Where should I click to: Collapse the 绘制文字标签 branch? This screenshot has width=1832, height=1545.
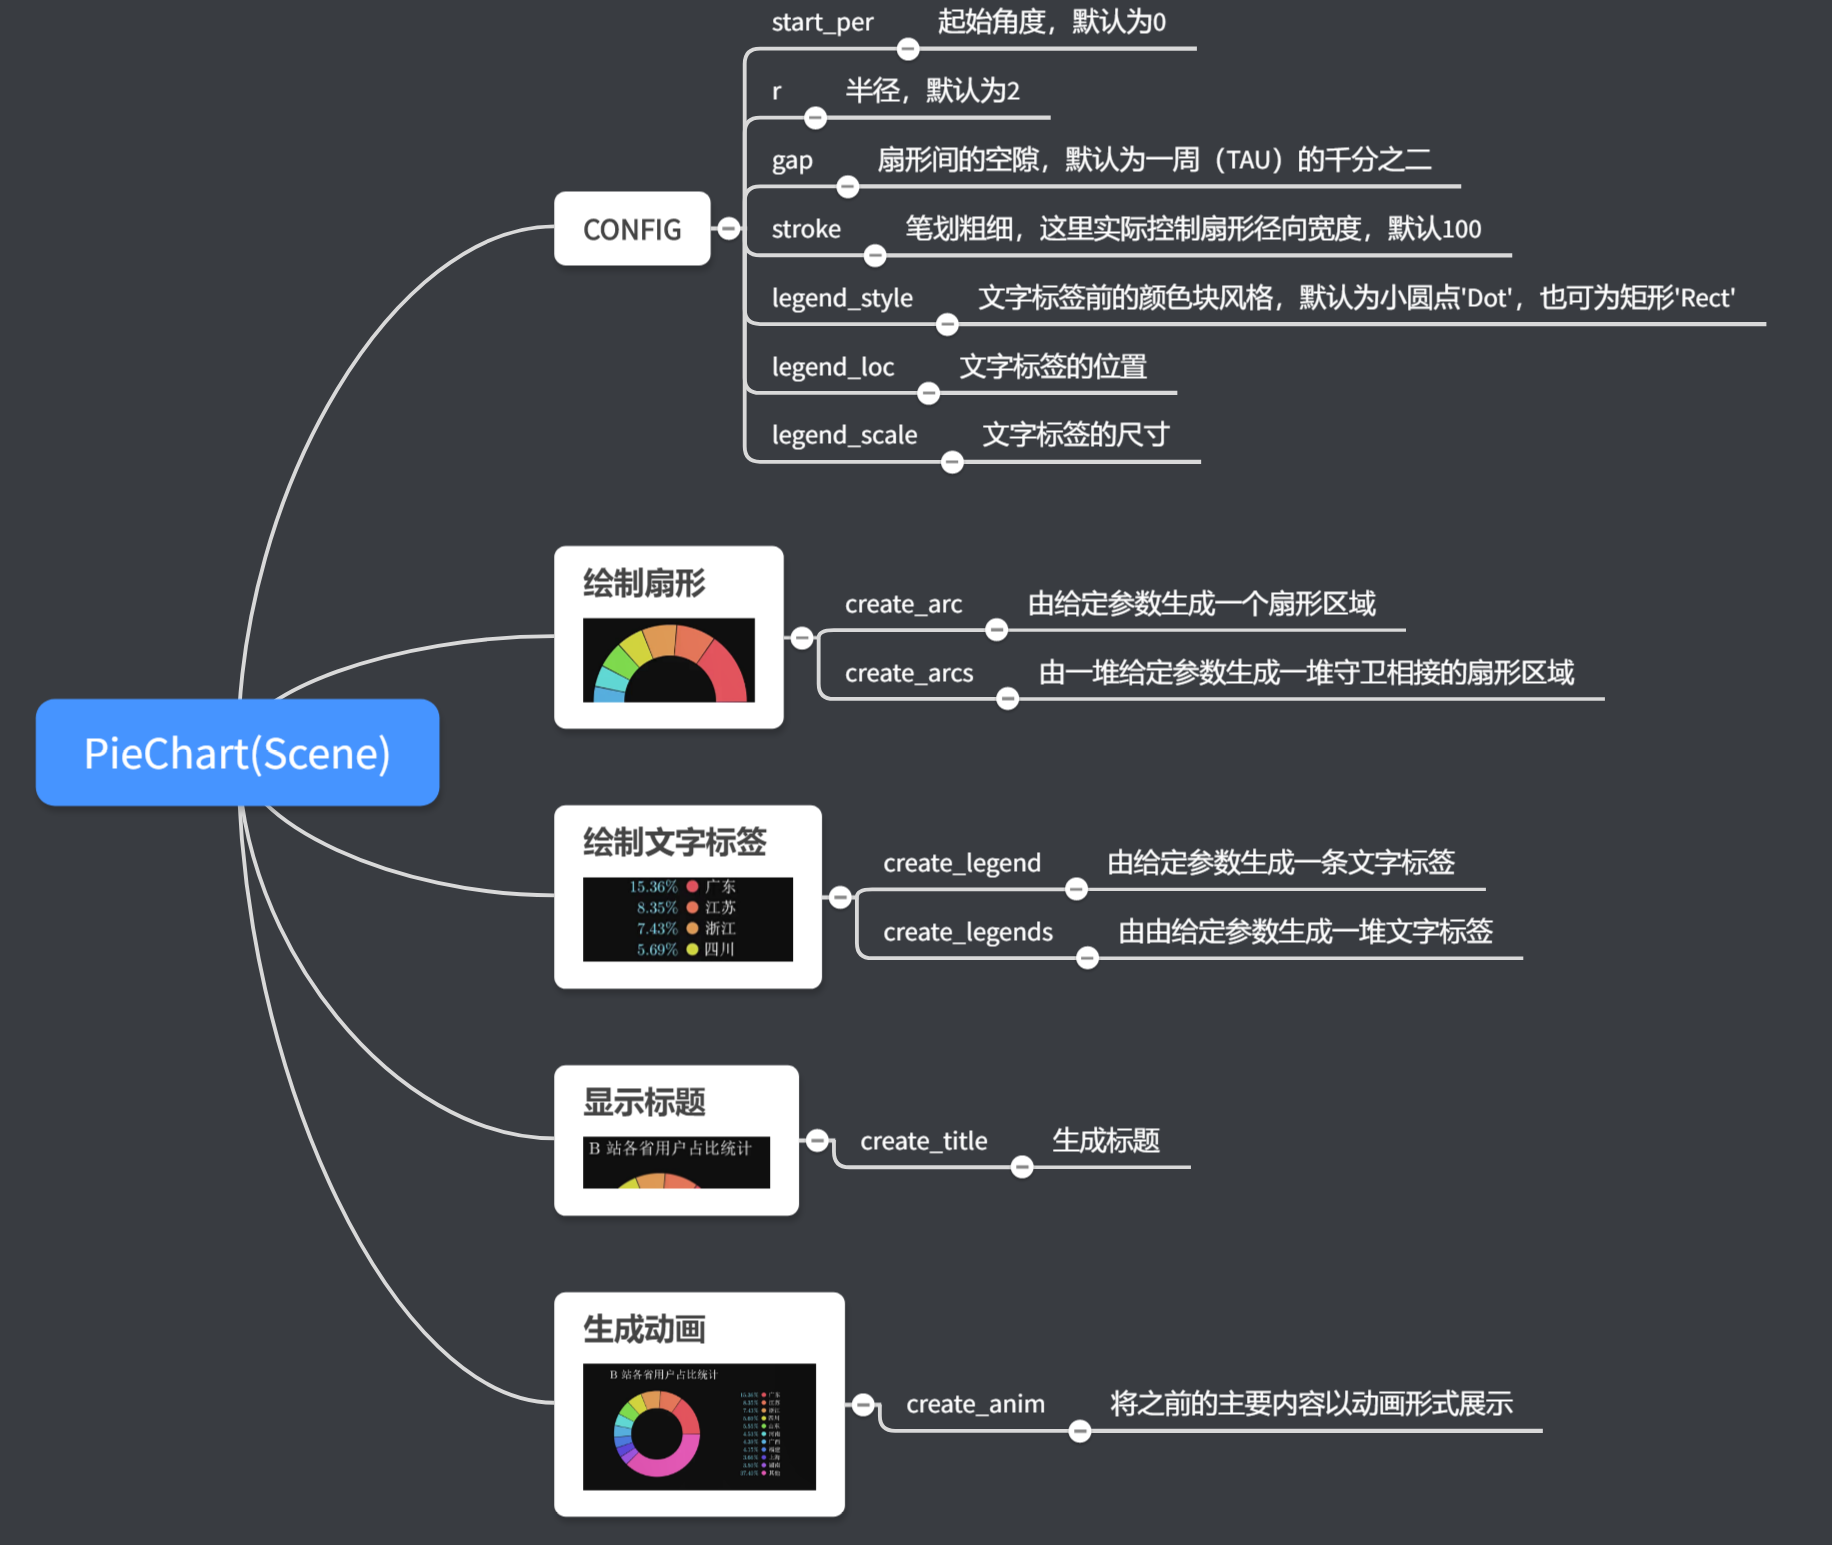point(840,897)
